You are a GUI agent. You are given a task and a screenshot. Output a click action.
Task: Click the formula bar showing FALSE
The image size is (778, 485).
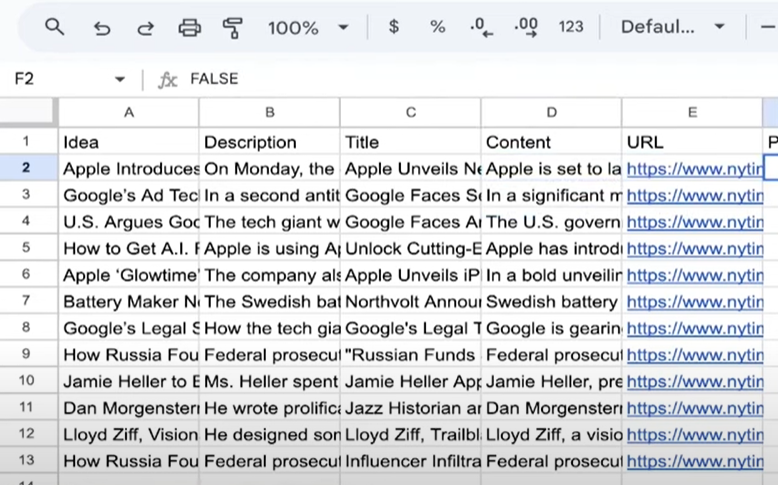450,79
